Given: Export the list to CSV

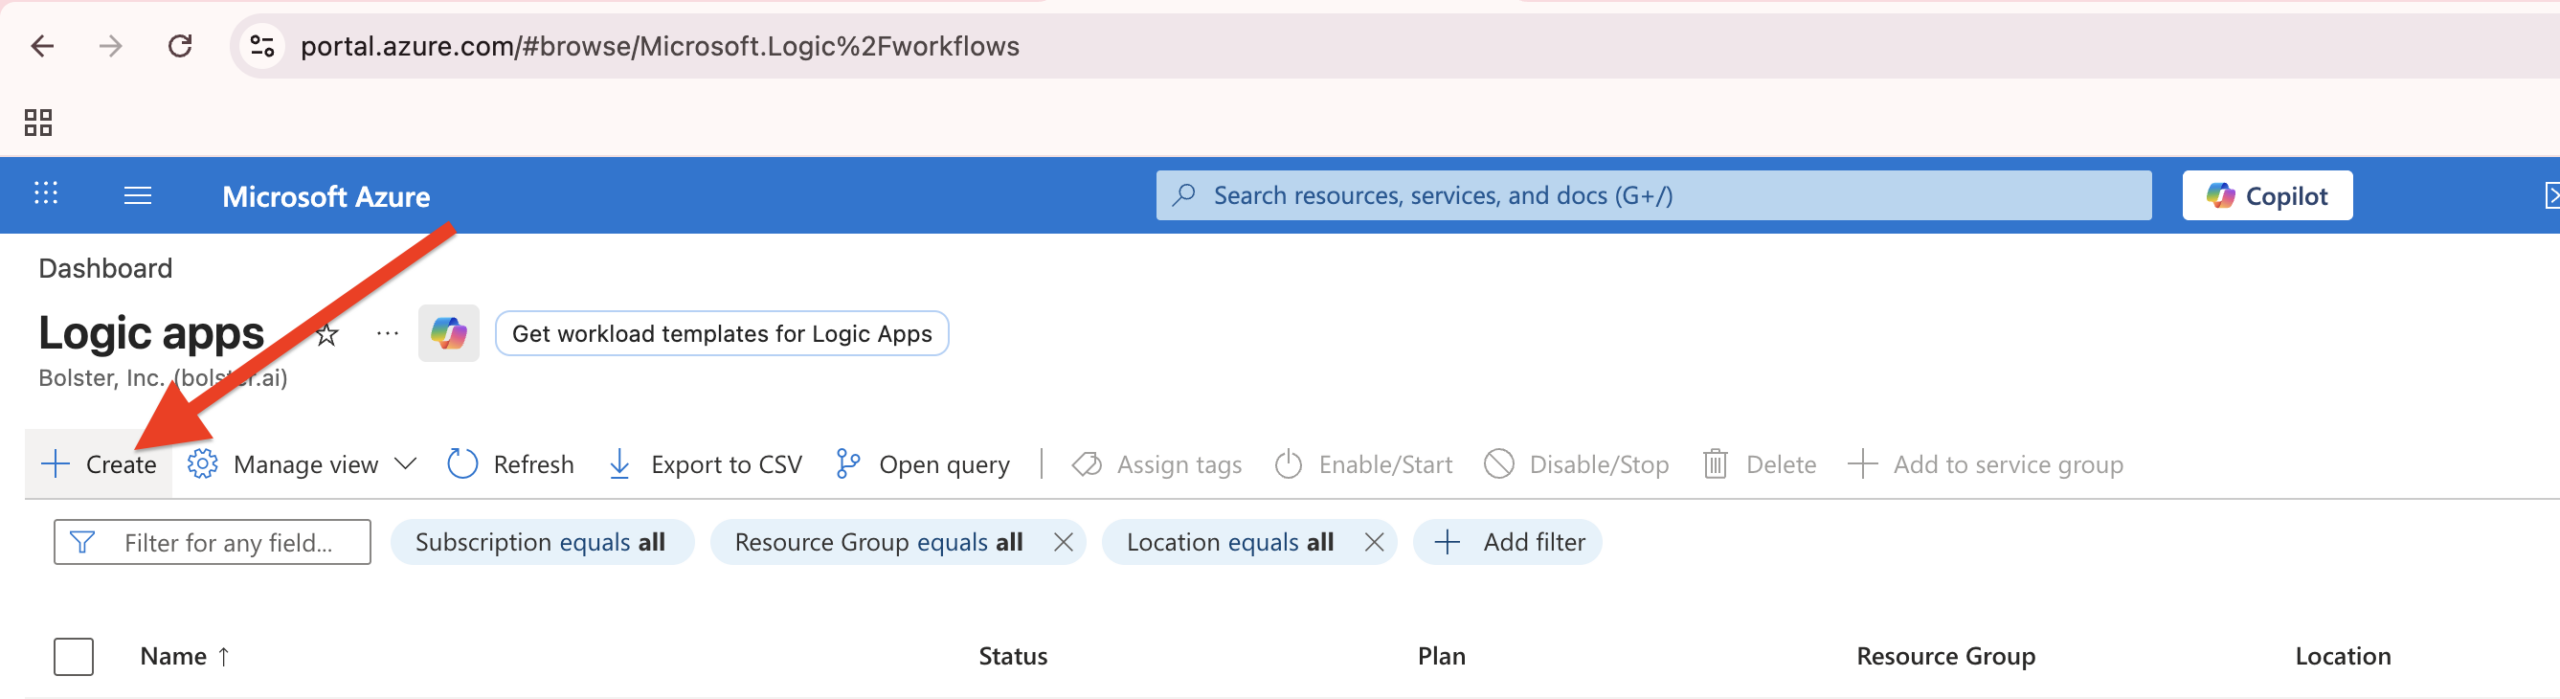Looking at the screenshot, I should tap(705, 465).
